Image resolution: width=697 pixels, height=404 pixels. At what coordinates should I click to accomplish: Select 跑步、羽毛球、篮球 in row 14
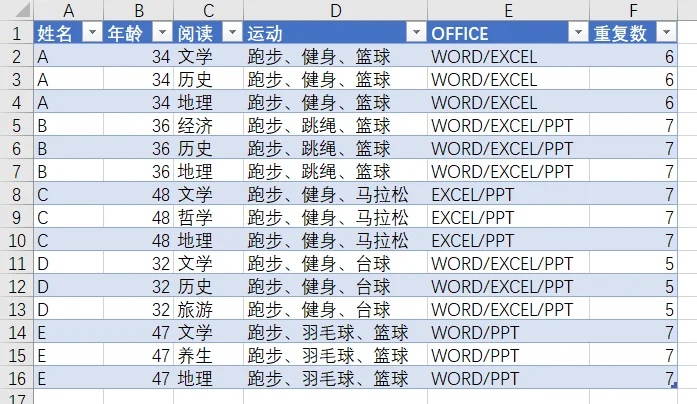pyautogui.click(x=336, y=332)
